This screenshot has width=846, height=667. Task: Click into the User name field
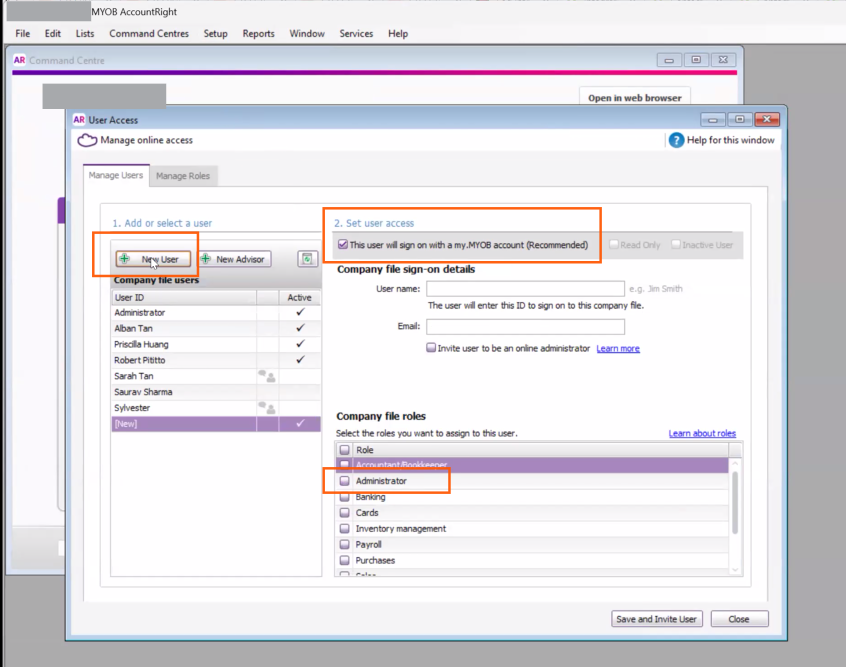525,289
